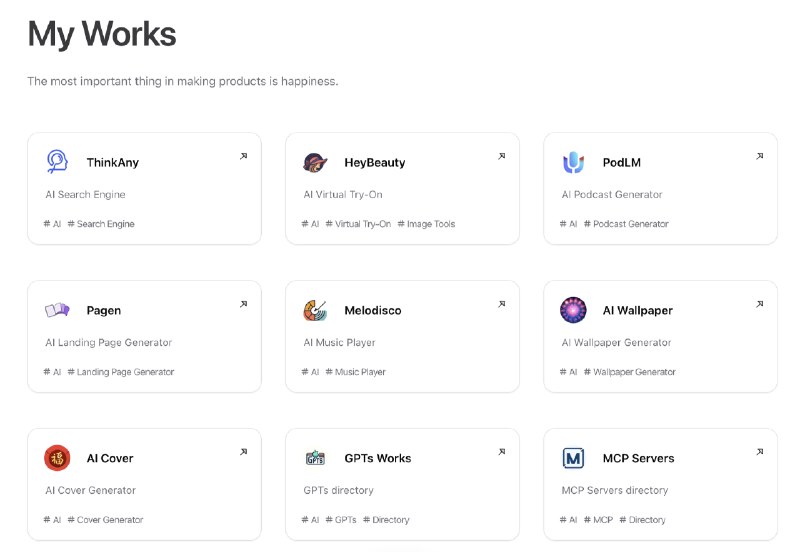Select the Search Engine hashtag on ThinkAny
800x552 pixels.
tap(101, 223)
